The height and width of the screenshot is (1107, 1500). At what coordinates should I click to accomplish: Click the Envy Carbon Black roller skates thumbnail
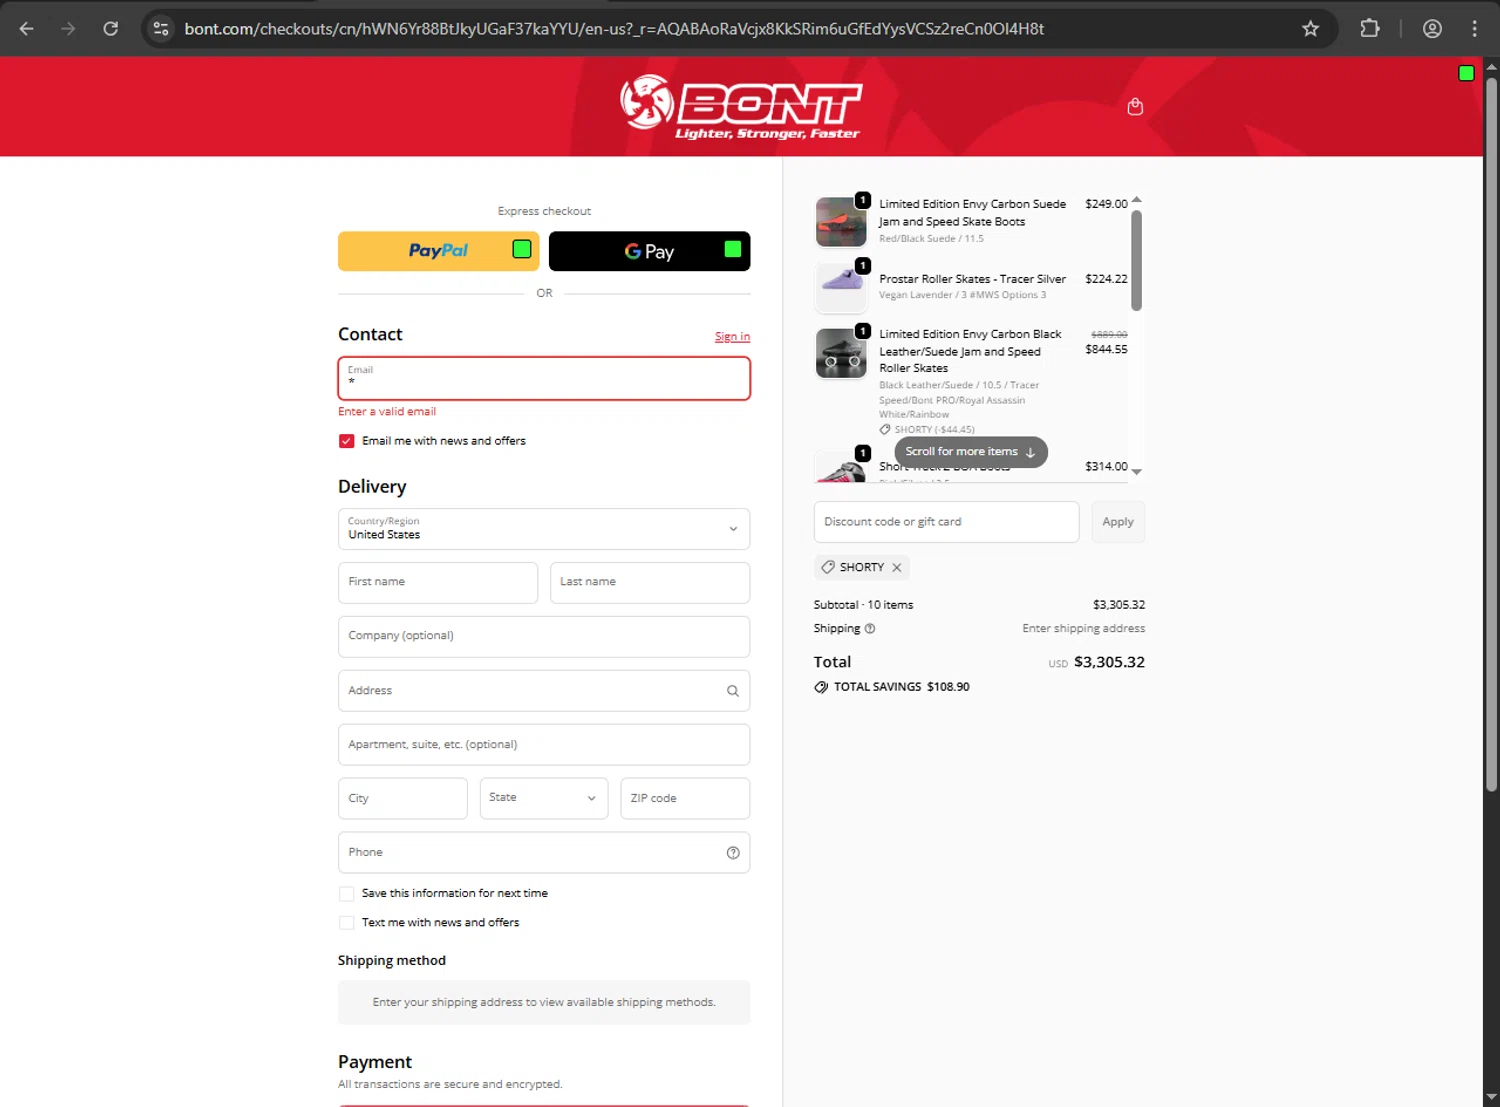point(841,353)
